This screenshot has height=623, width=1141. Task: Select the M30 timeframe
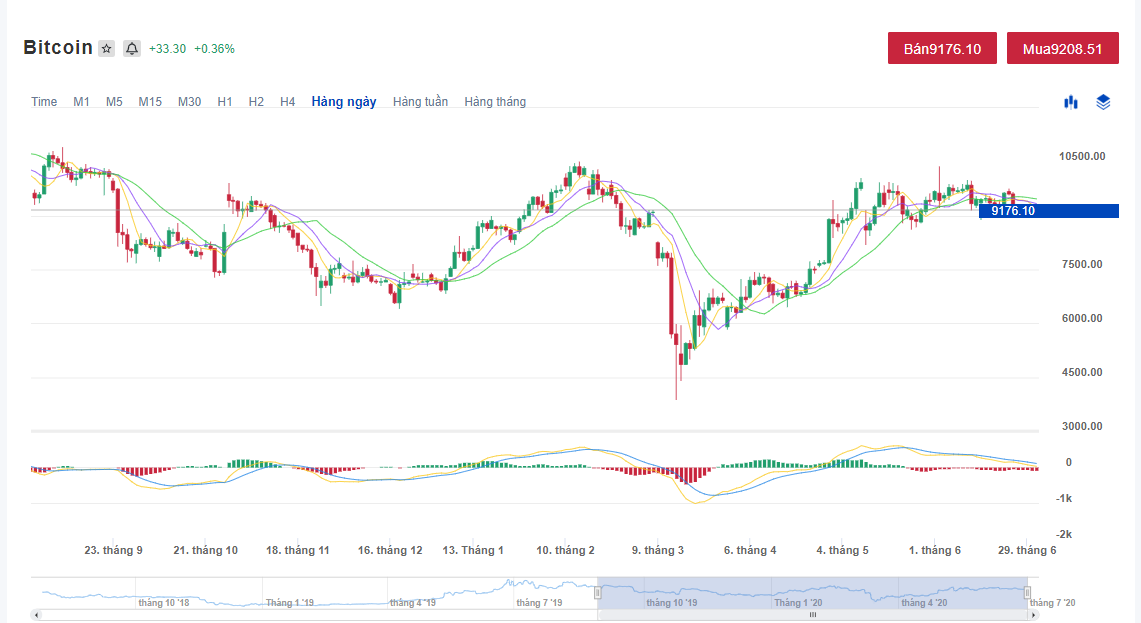tap(189, 102)
